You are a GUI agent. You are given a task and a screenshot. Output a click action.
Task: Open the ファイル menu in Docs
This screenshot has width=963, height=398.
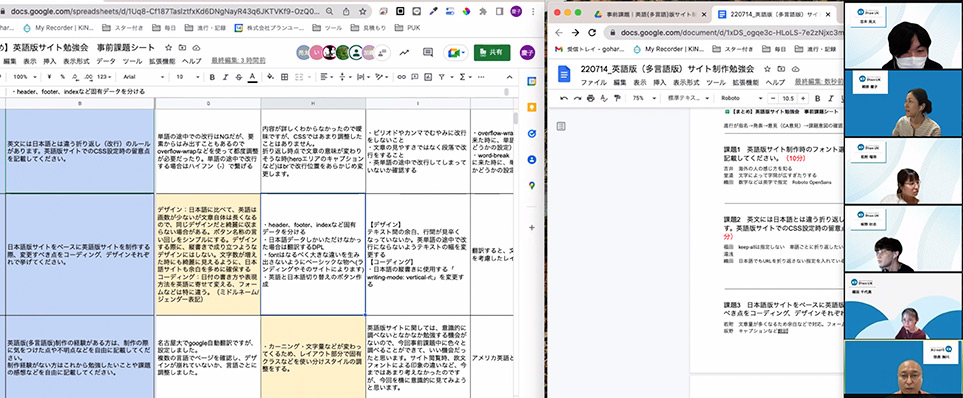tap(594, 82)
